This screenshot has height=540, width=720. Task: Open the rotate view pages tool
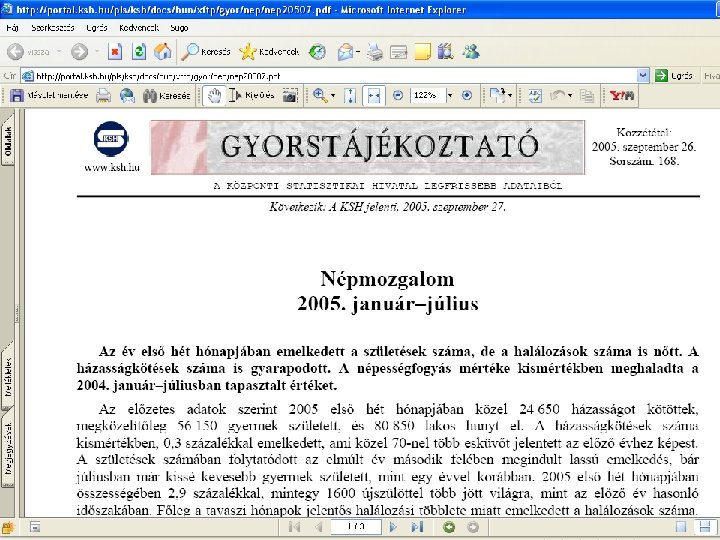497,96
